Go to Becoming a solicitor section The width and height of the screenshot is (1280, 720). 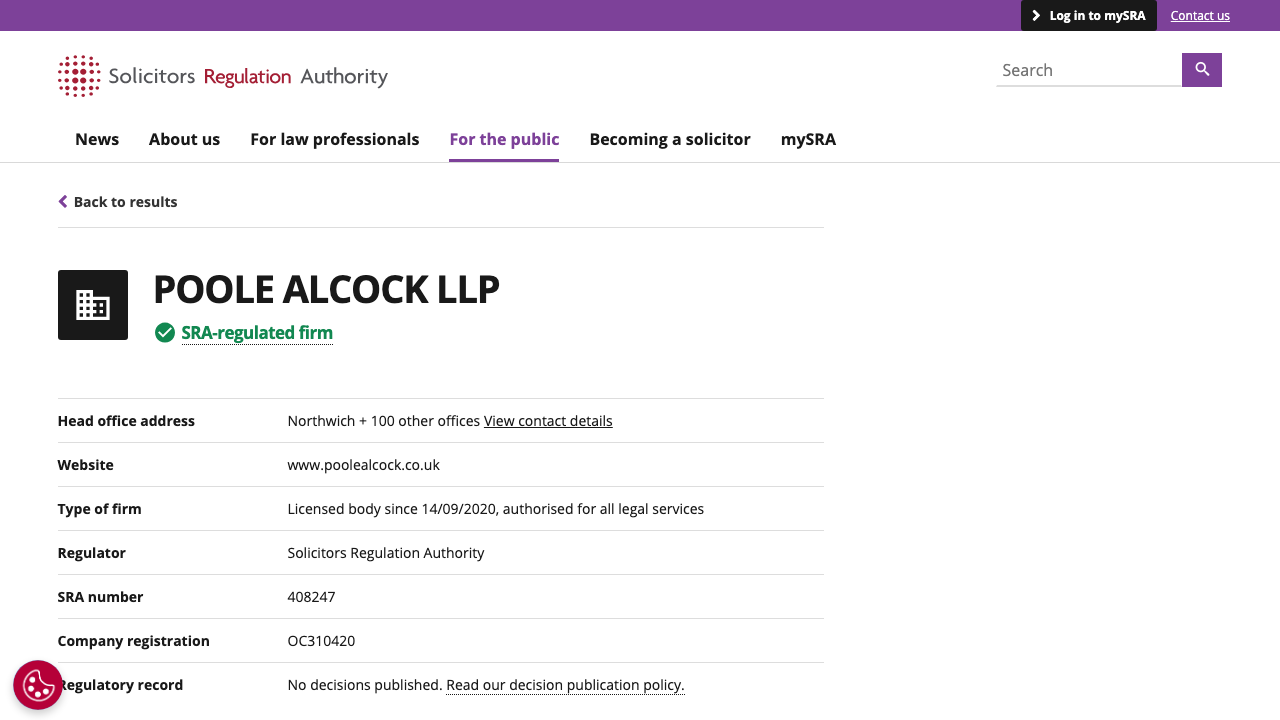click(670, 139)
